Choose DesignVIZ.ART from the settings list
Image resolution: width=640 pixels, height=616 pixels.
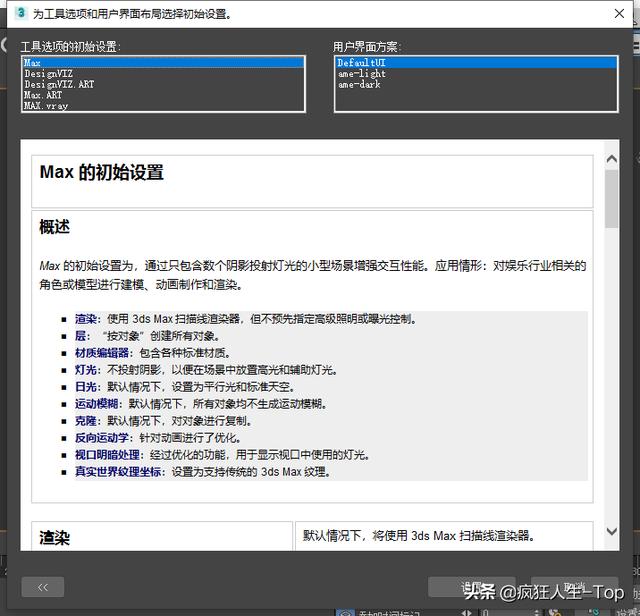[x=59, y=85]
